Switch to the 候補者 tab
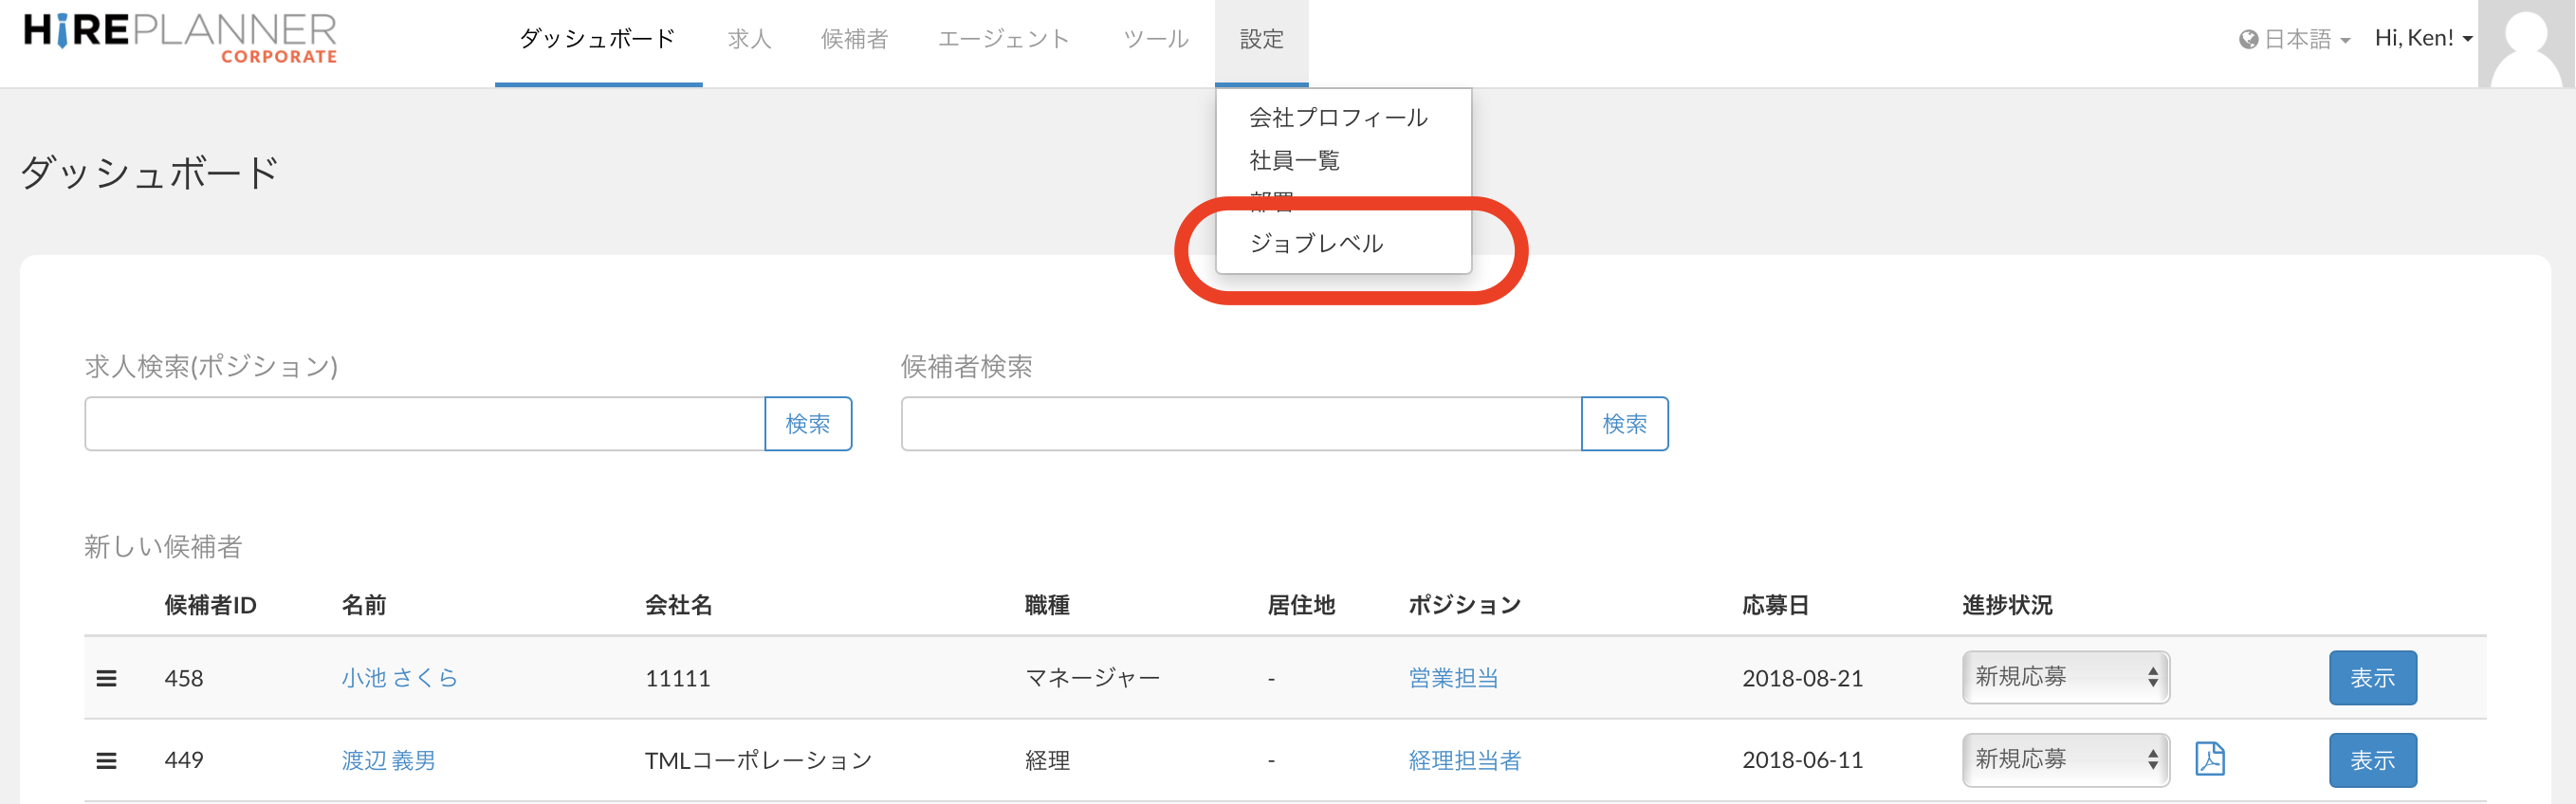This screenshot has height=804, width=2576. [854, 39]
